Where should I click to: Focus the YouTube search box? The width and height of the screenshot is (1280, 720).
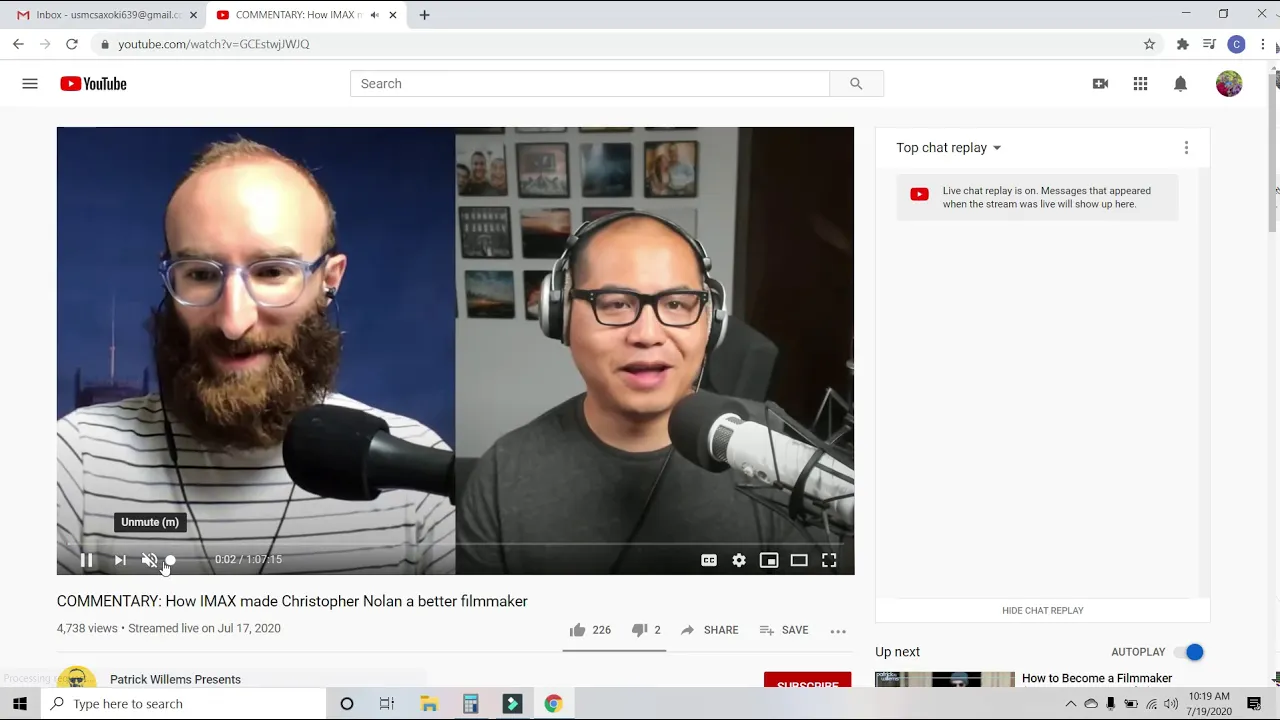click(590, 84)
